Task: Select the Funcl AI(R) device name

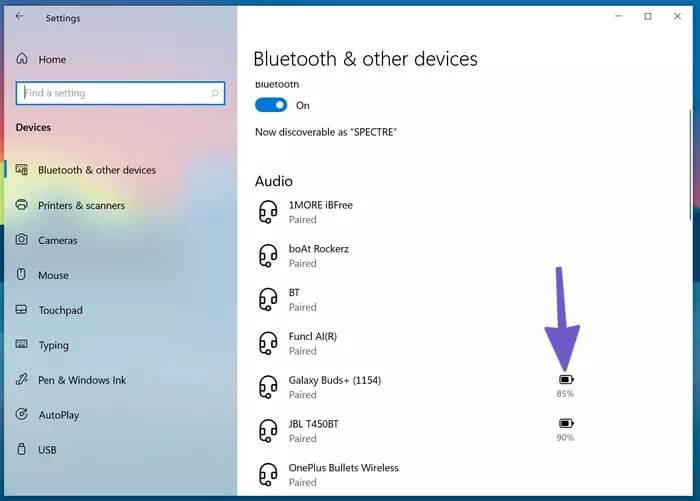Action: [312, 336]
